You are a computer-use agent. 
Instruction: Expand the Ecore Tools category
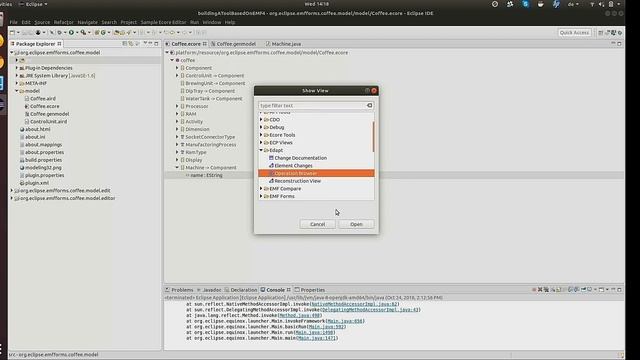[x=261, y=135]
